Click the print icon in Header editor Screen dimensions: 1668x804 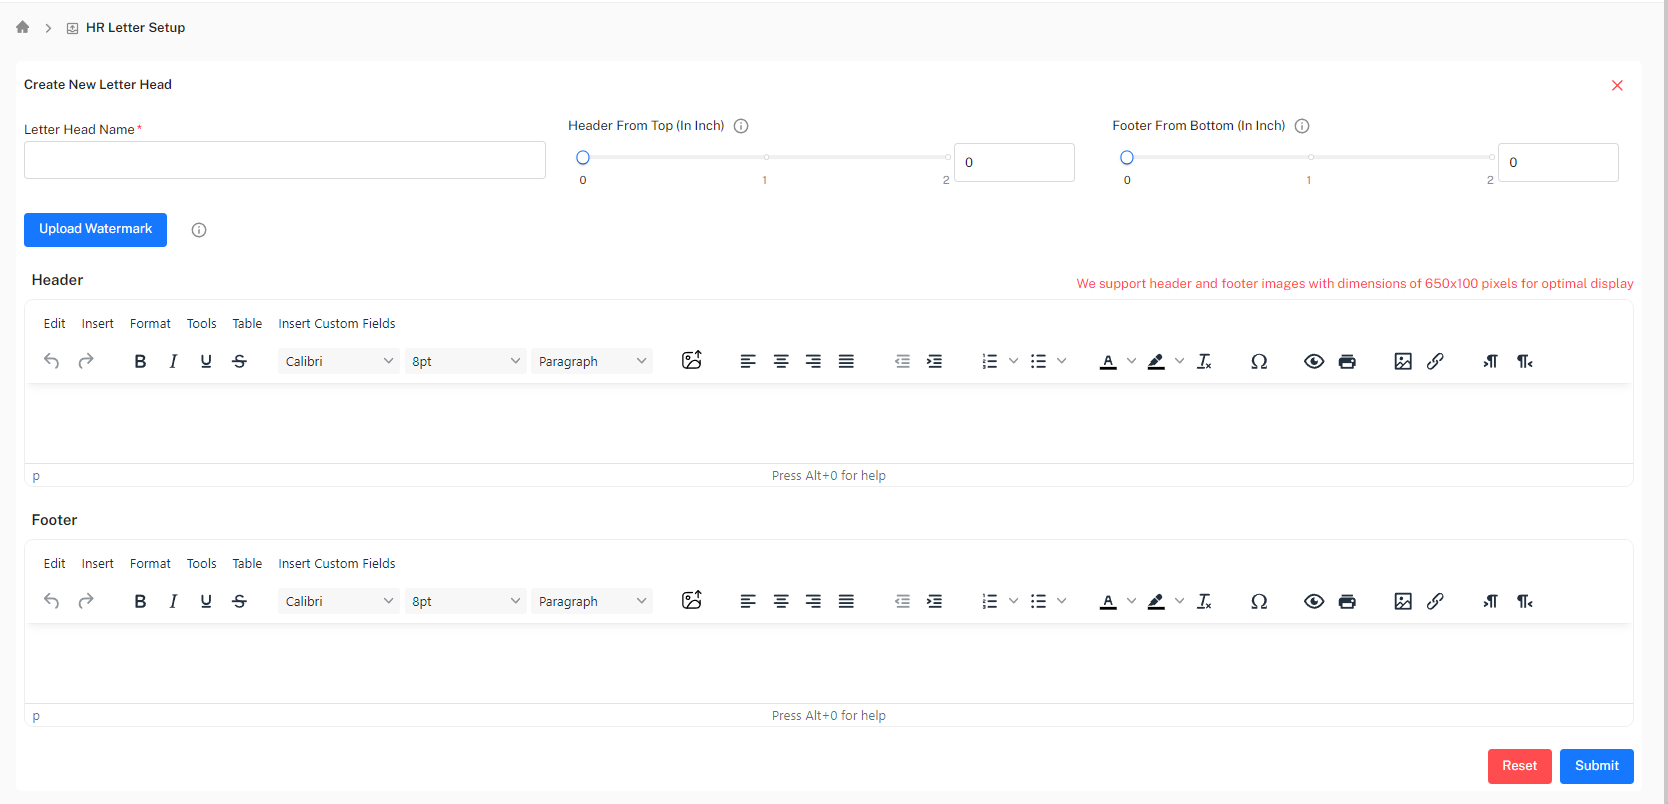tap(1347, 361)
